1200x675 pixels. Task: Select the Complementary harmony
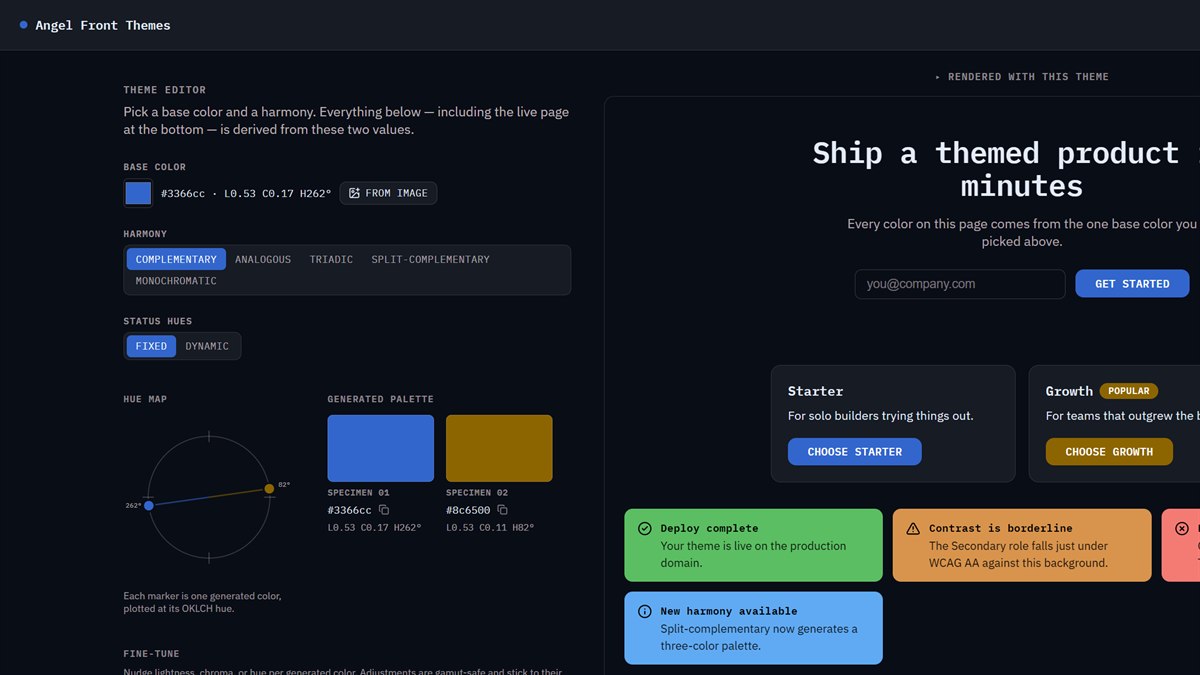point(176,259)
